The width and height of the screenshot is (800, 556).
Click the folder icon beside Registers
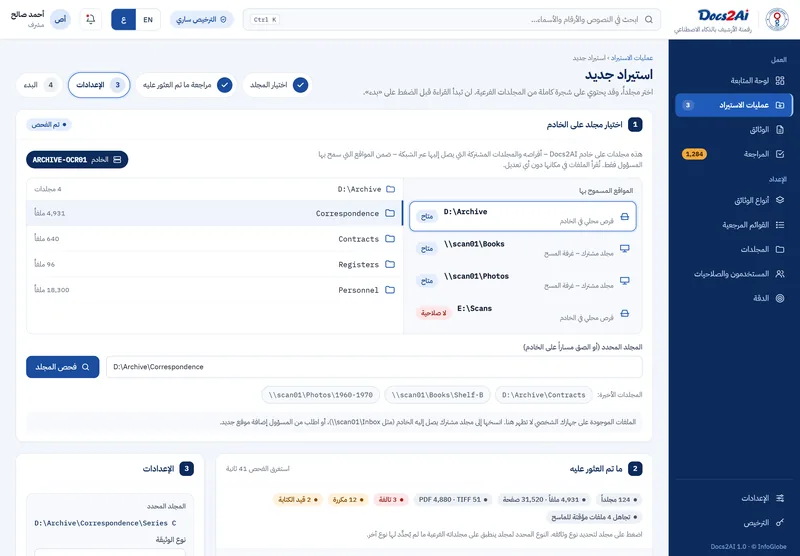(x=390, y=264)
